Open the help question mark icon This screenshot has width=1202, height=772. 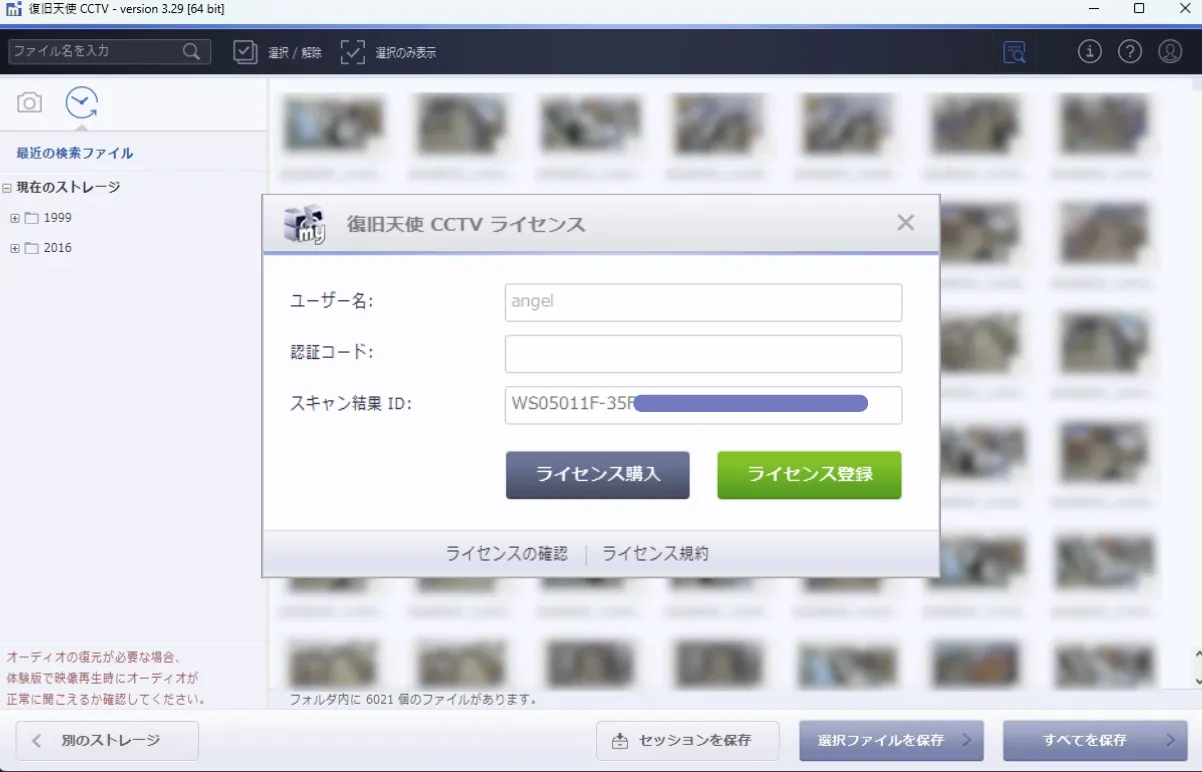(x=1130, y=52)
